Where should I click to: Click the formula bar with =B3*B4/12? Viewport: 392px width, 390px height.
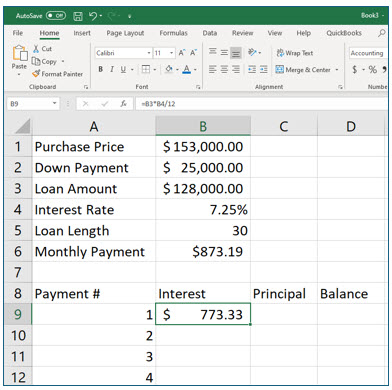pos(262,104)
